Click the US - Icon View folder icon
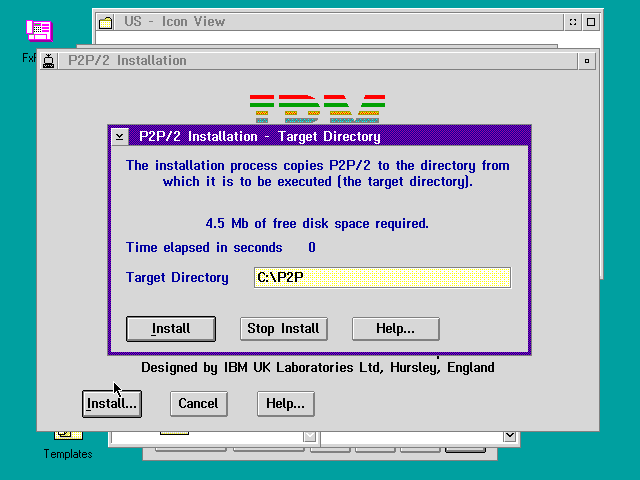 click(105, 22)
